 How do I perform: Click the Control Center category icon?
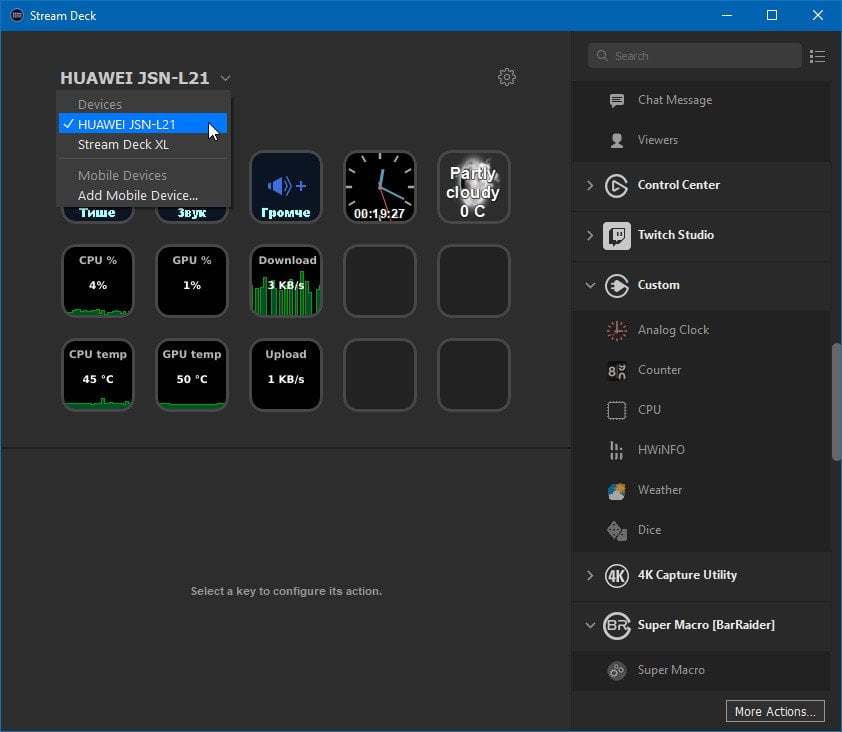616,186
